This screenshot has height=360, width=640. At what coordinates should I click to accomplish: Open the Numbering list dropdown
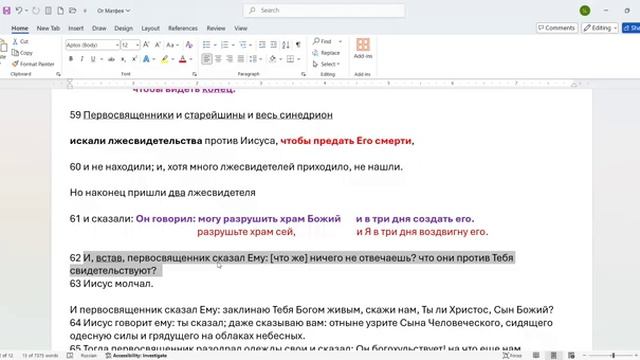pos(233,45)
